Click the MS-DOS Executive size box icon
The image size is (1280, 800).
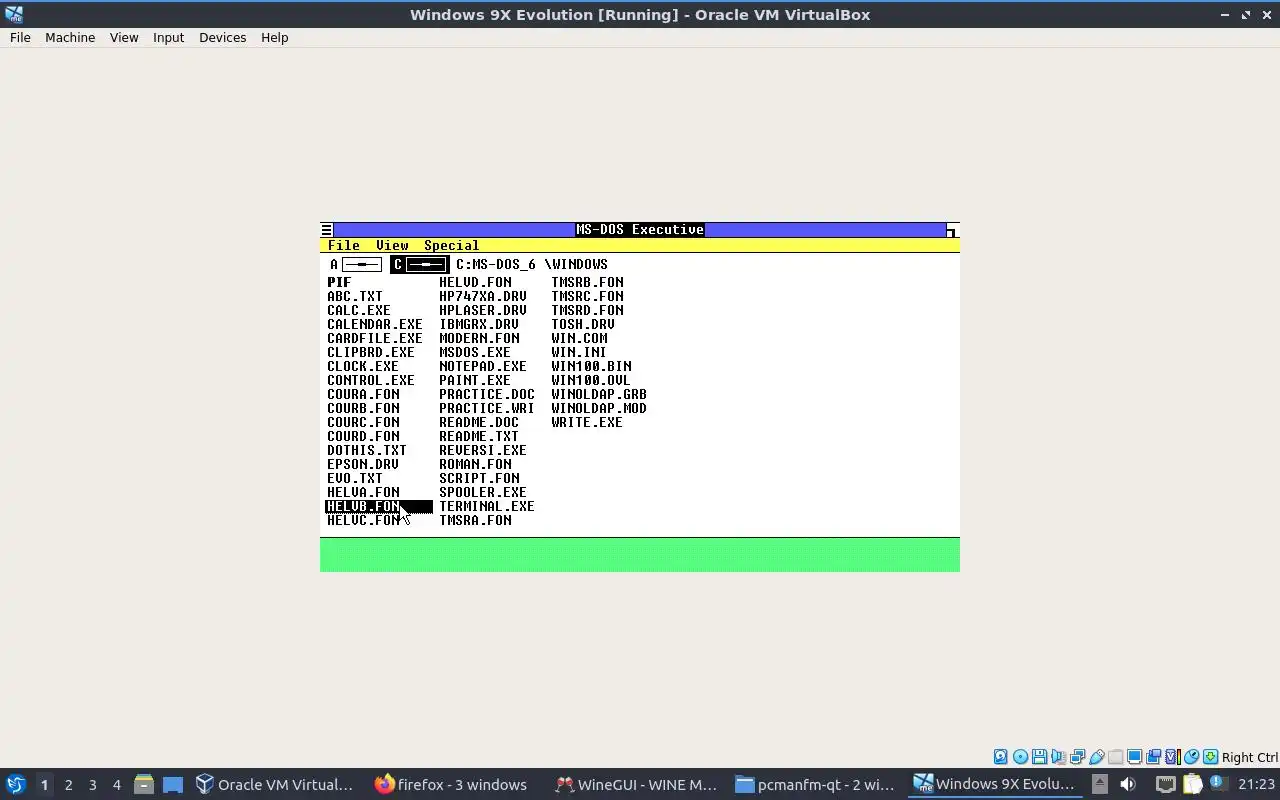(952, 230)
